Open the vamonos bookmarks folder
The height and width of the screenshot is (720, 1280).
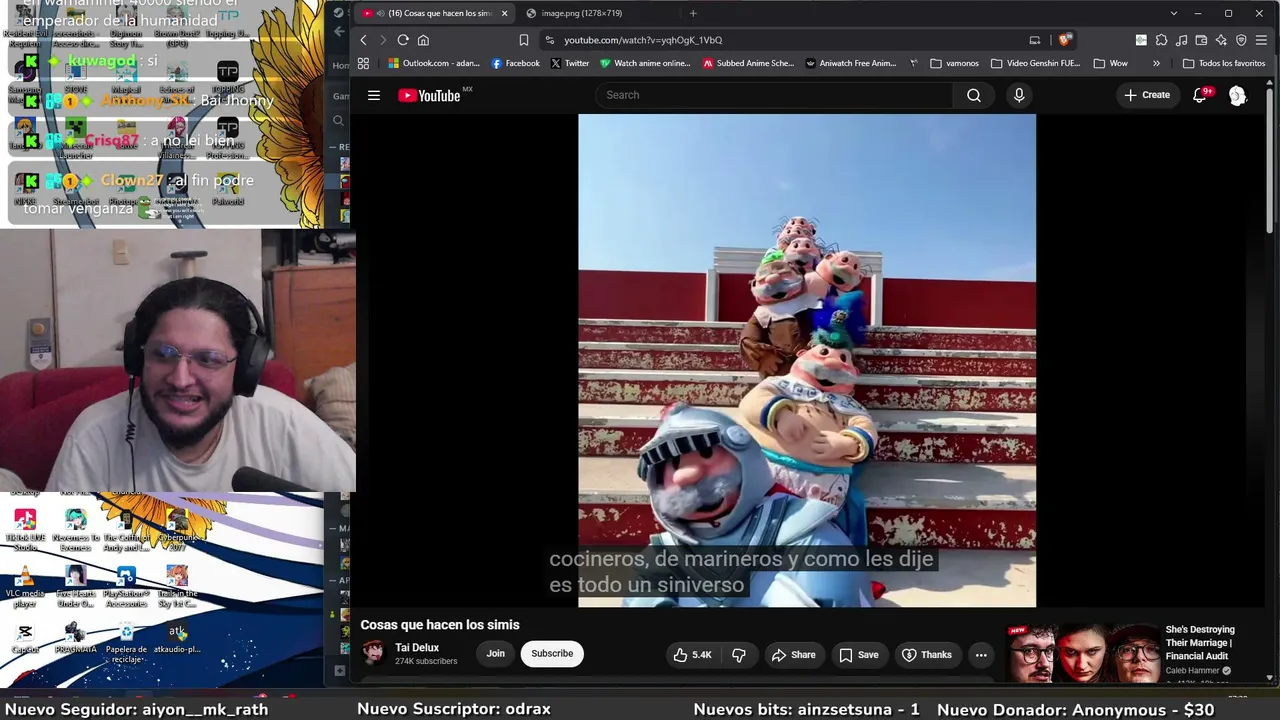[x=954, y=63]
